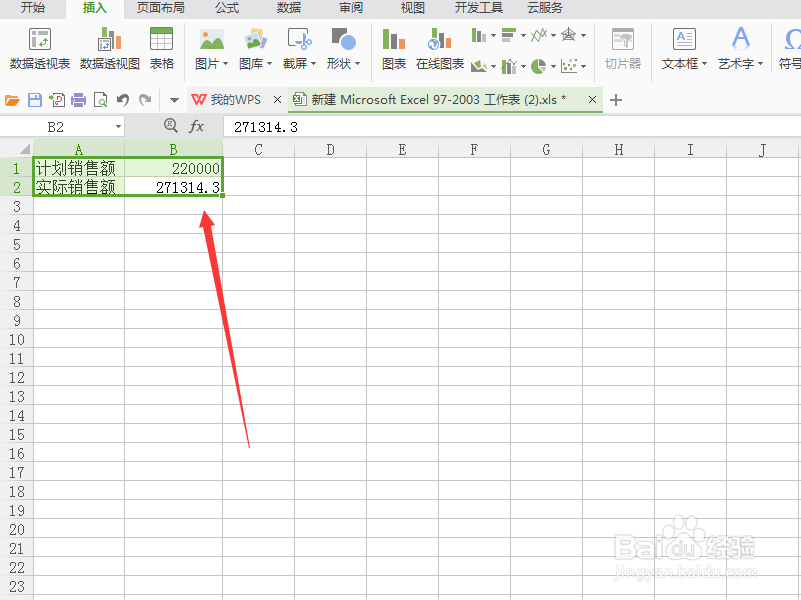Expand the 图片 dropdown arrow

pos(226,64)
